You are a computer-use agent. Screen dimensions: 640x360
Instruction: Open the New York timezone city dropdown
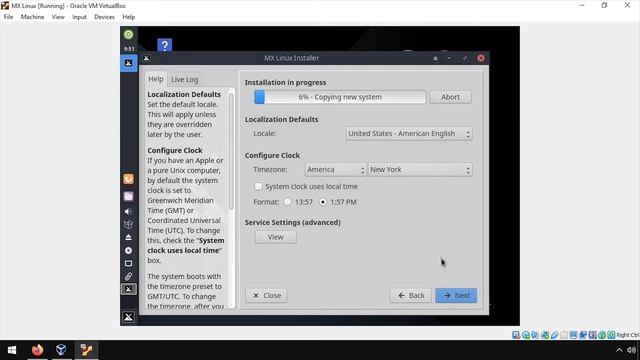420,169
